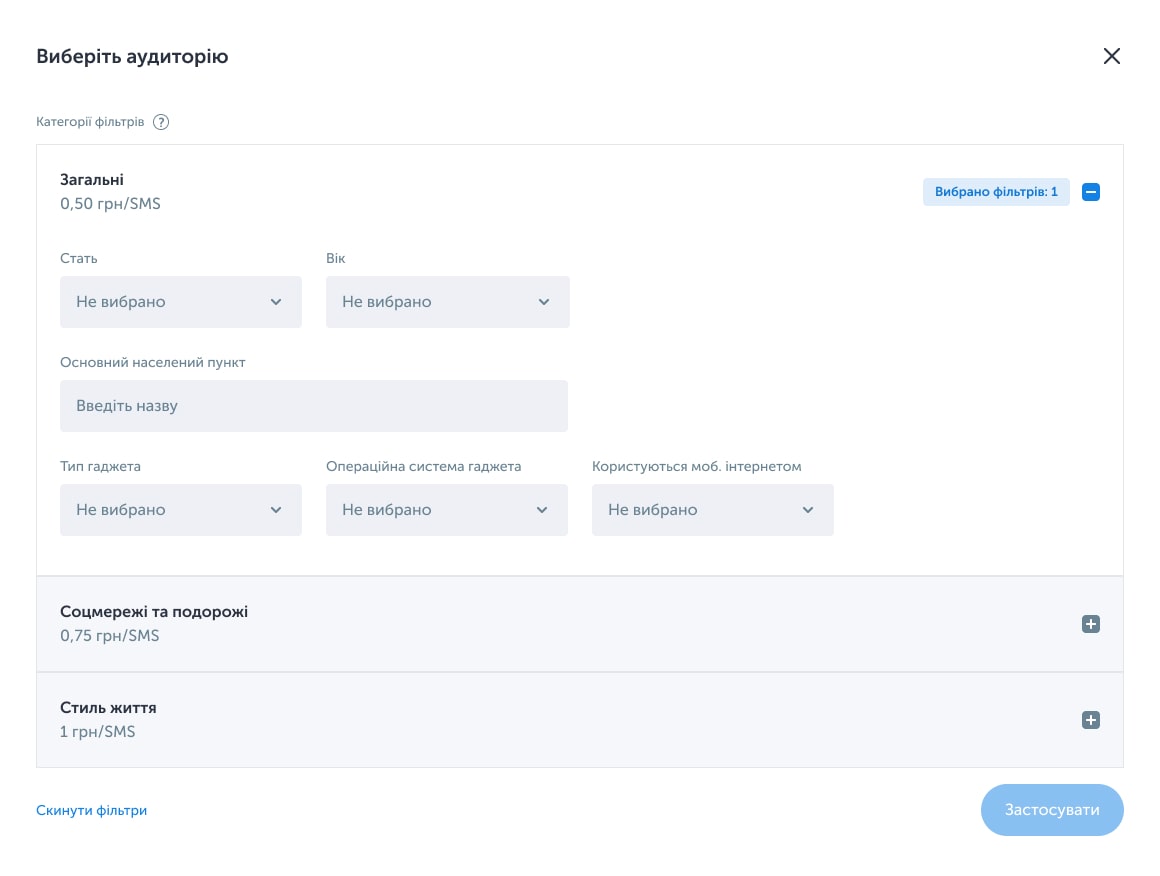Open the Операційна система гаджета dropdown
1160x876 pixels.
(447, 510)
